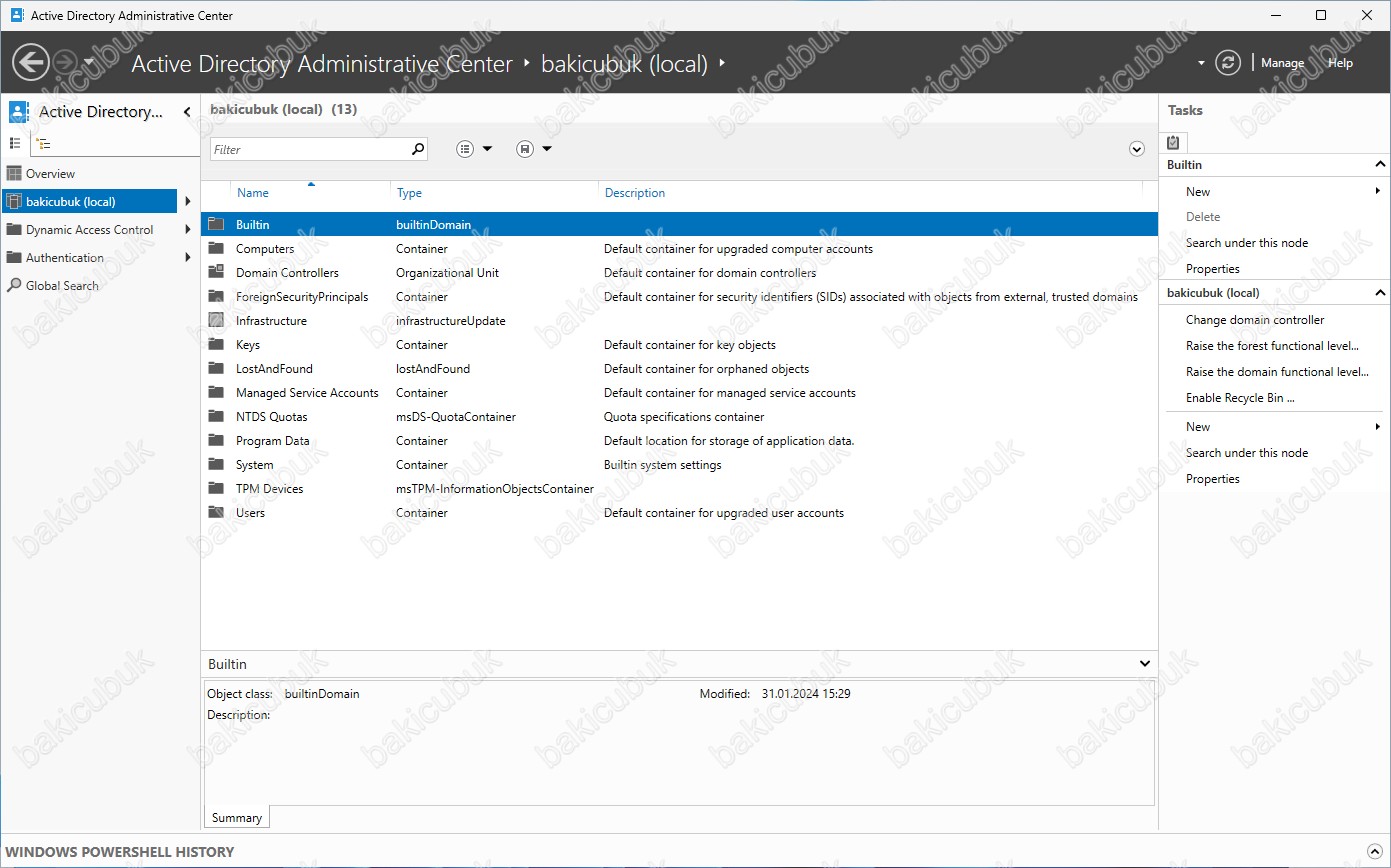
Task: Select the Computers container icon
Action: [216, 249]
